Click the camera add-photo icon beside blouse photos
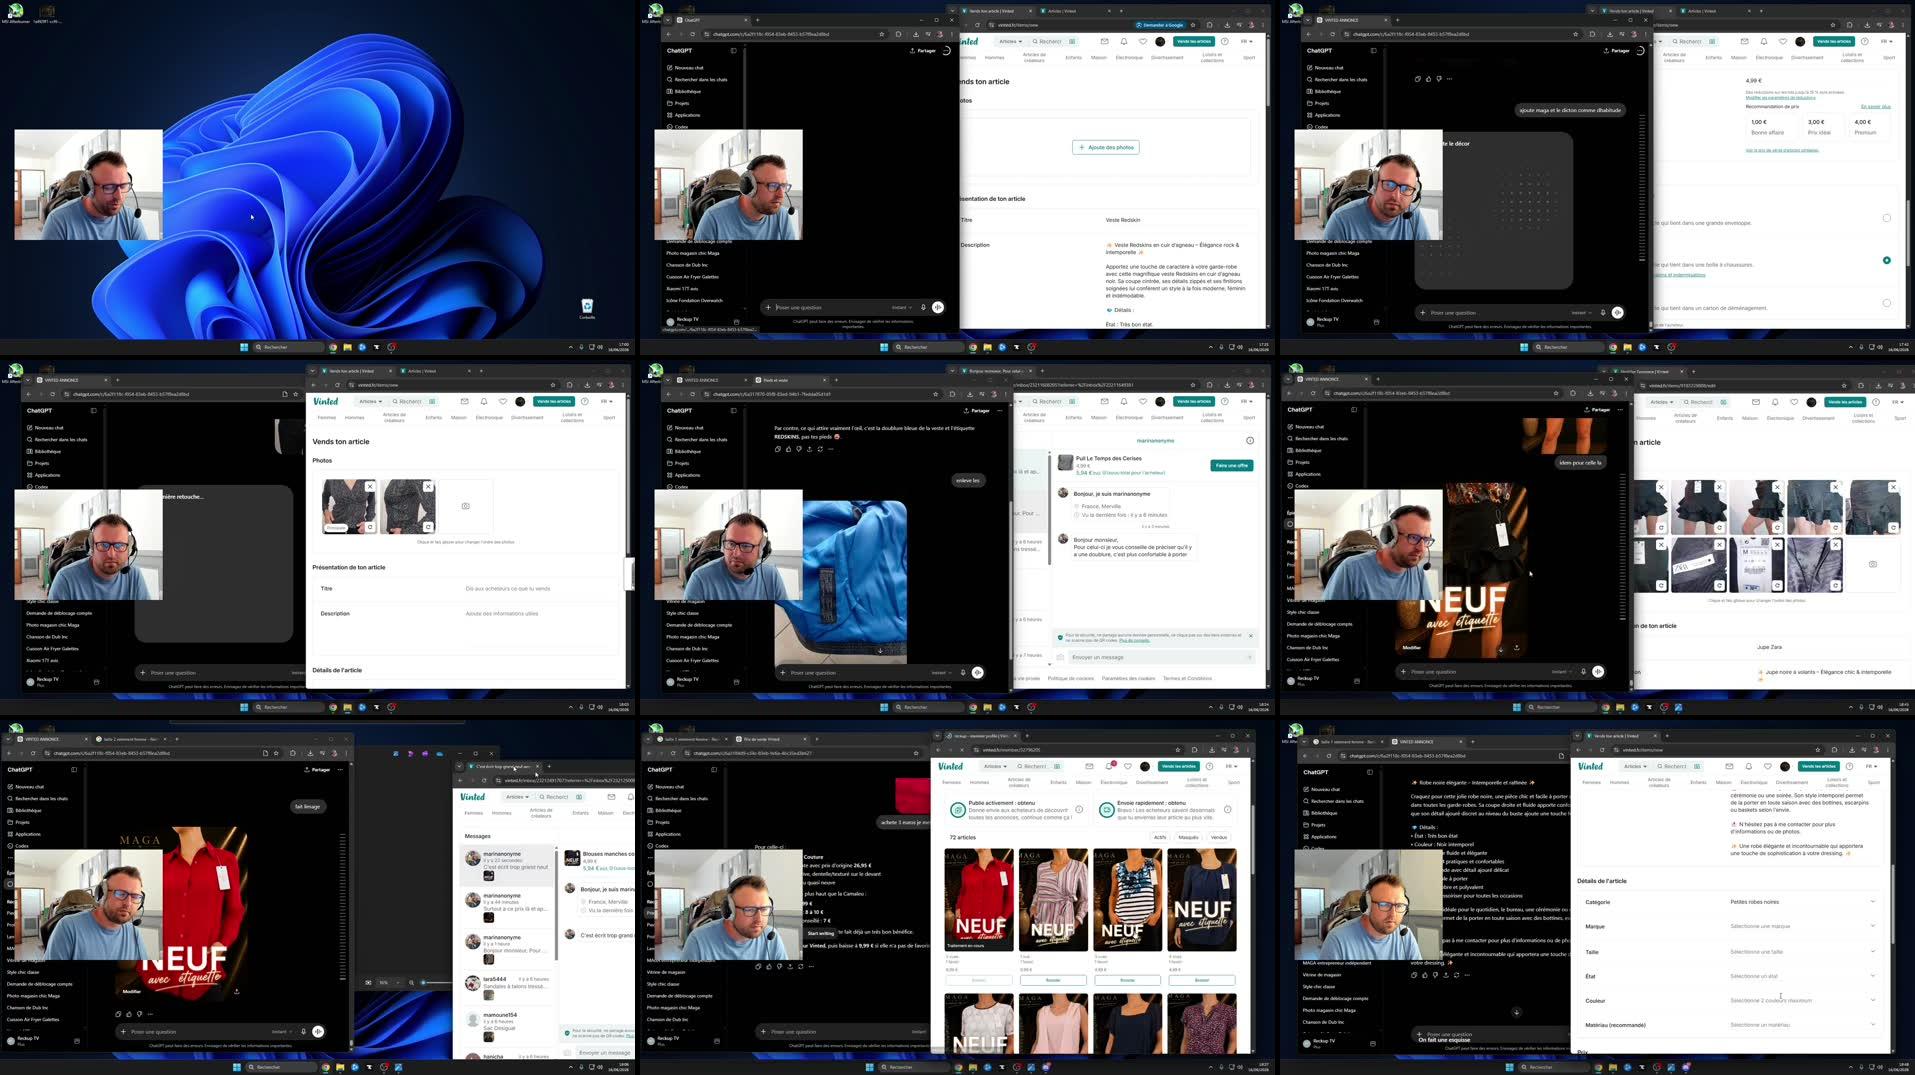 click(465, 506)
